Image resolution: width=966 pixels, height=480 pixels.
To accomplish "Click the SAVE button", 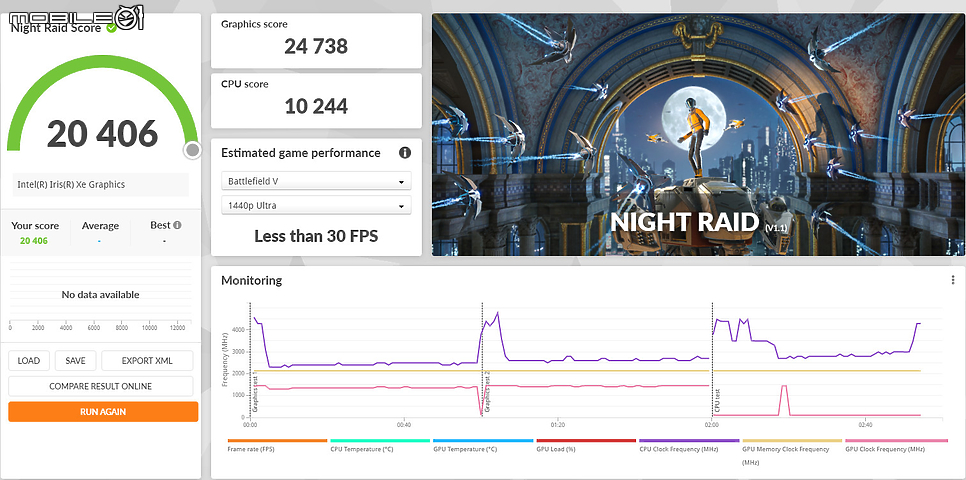I will point(75,361).
